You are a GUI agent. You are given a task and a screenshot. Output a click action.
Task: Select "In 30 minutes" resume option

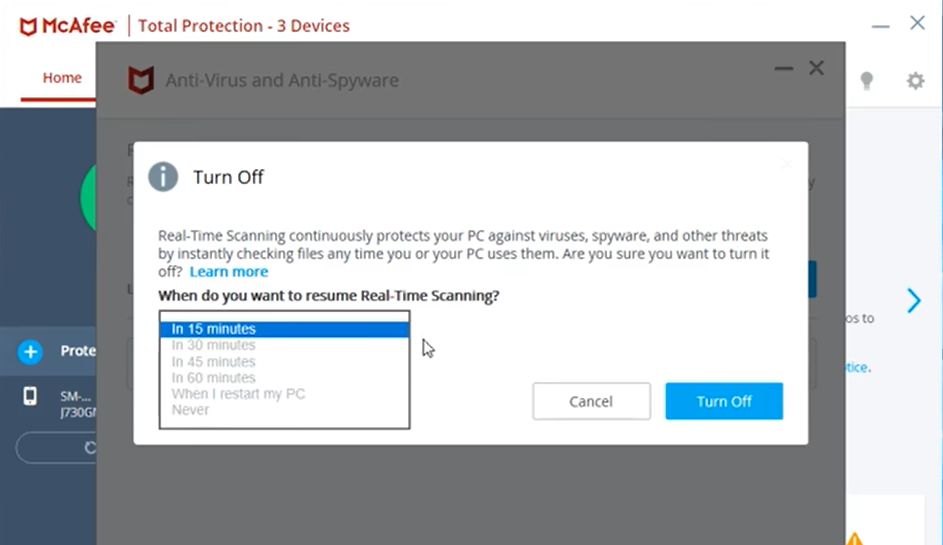[214, 345]
